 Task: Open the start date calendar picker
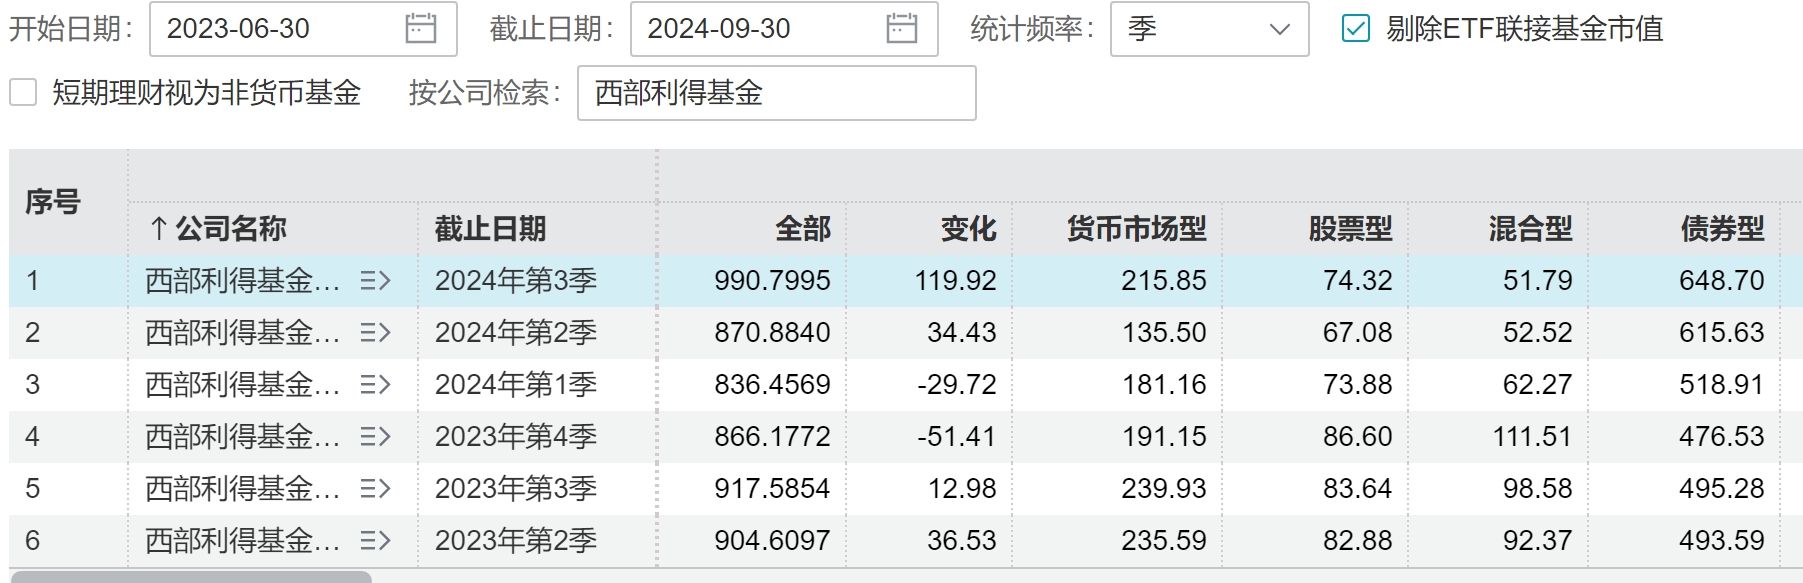[x=420, y=29]
